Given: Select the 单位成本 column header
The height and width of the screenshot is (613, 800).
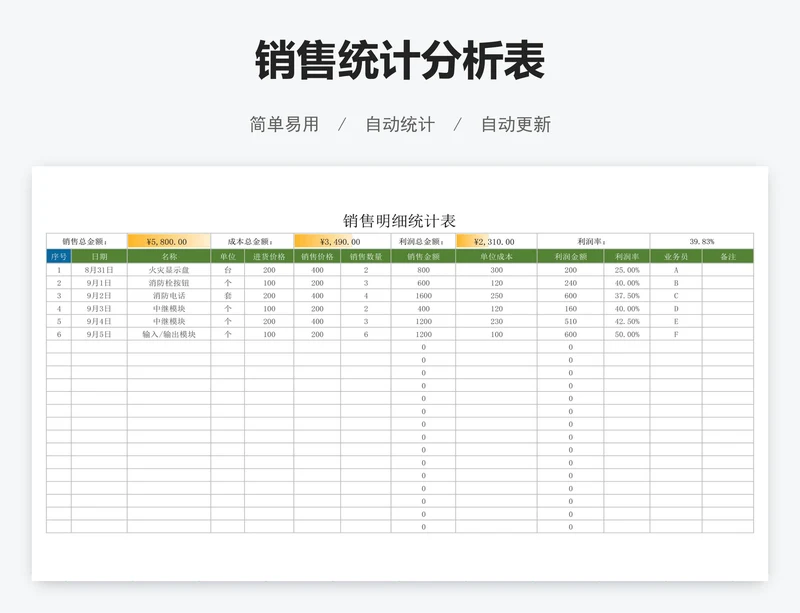Looking at the screenshot, I should 496,256.
